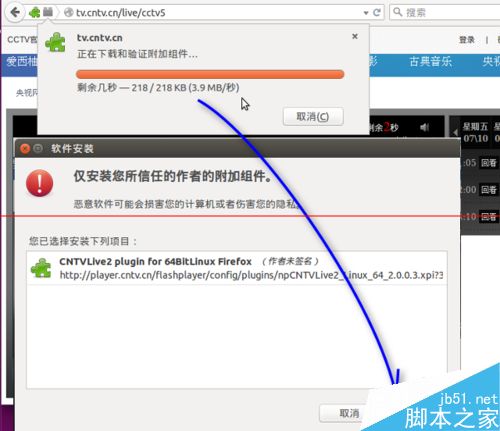Click the search magnifier icon
The height and width of the screenshot is (431, 500).
tap(397, 12)
